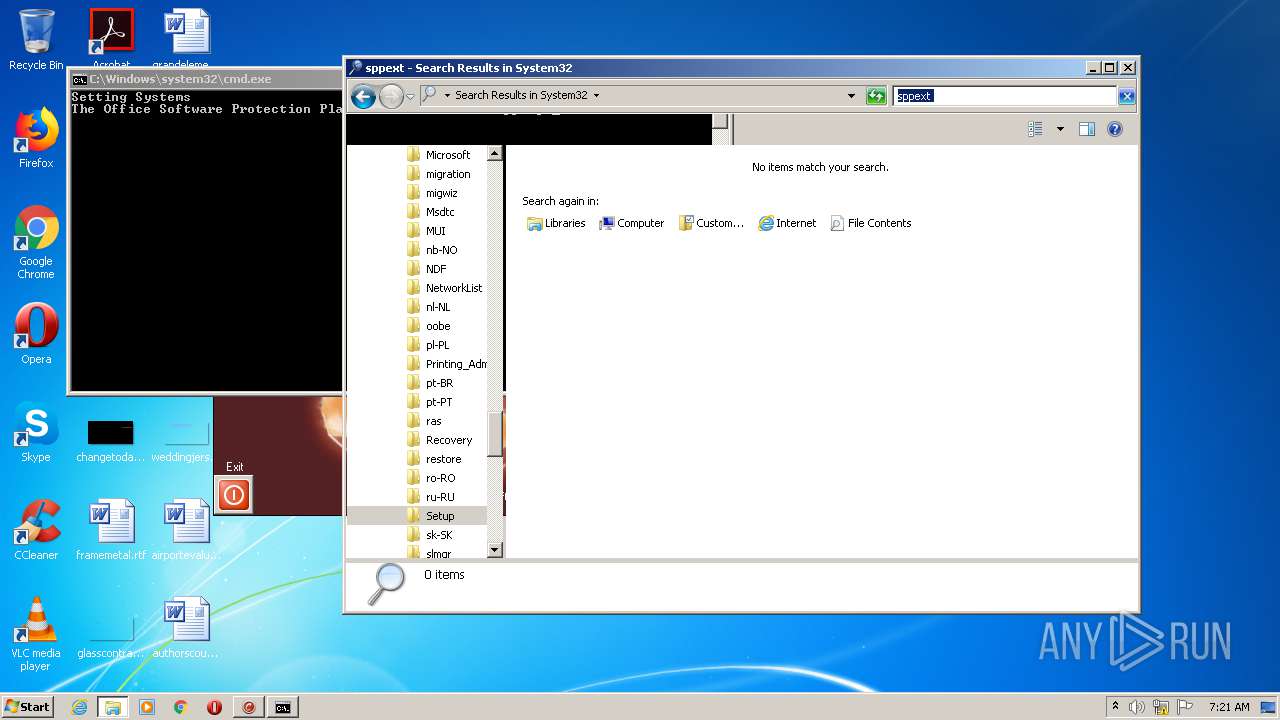Select the Firefox desktop icon
The width and height of the screenshot is (1280, 720).
pos(36,138)
